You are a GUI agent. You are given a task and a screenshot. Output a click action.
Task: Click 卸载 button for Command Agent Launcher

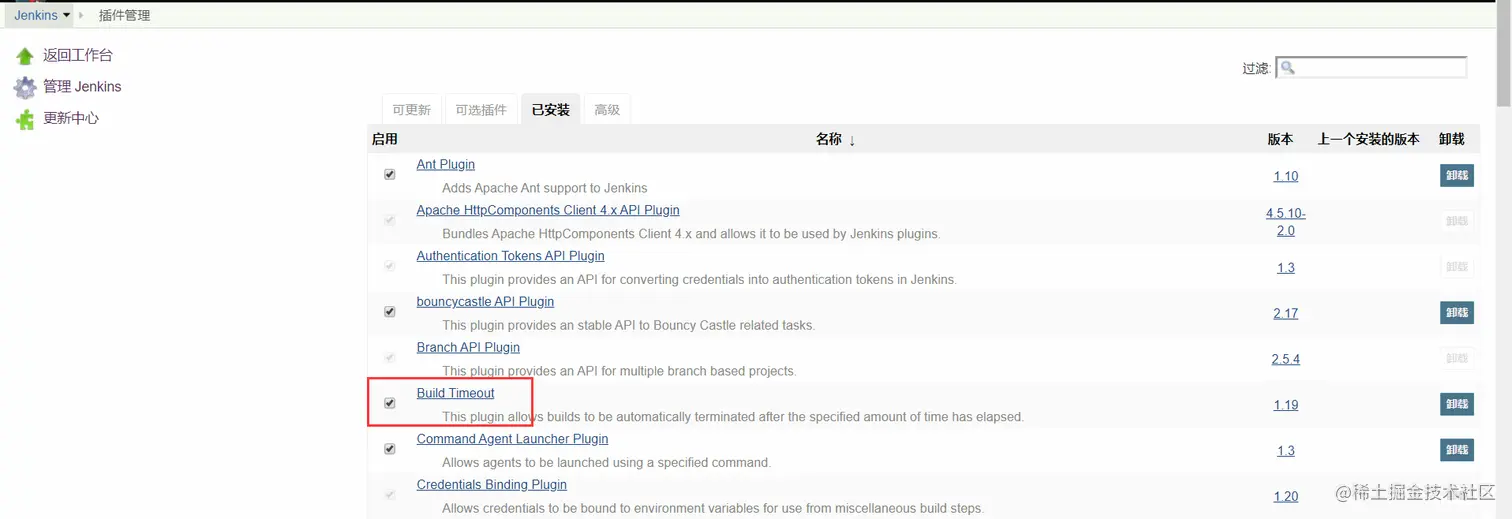tap(1457, 450)
